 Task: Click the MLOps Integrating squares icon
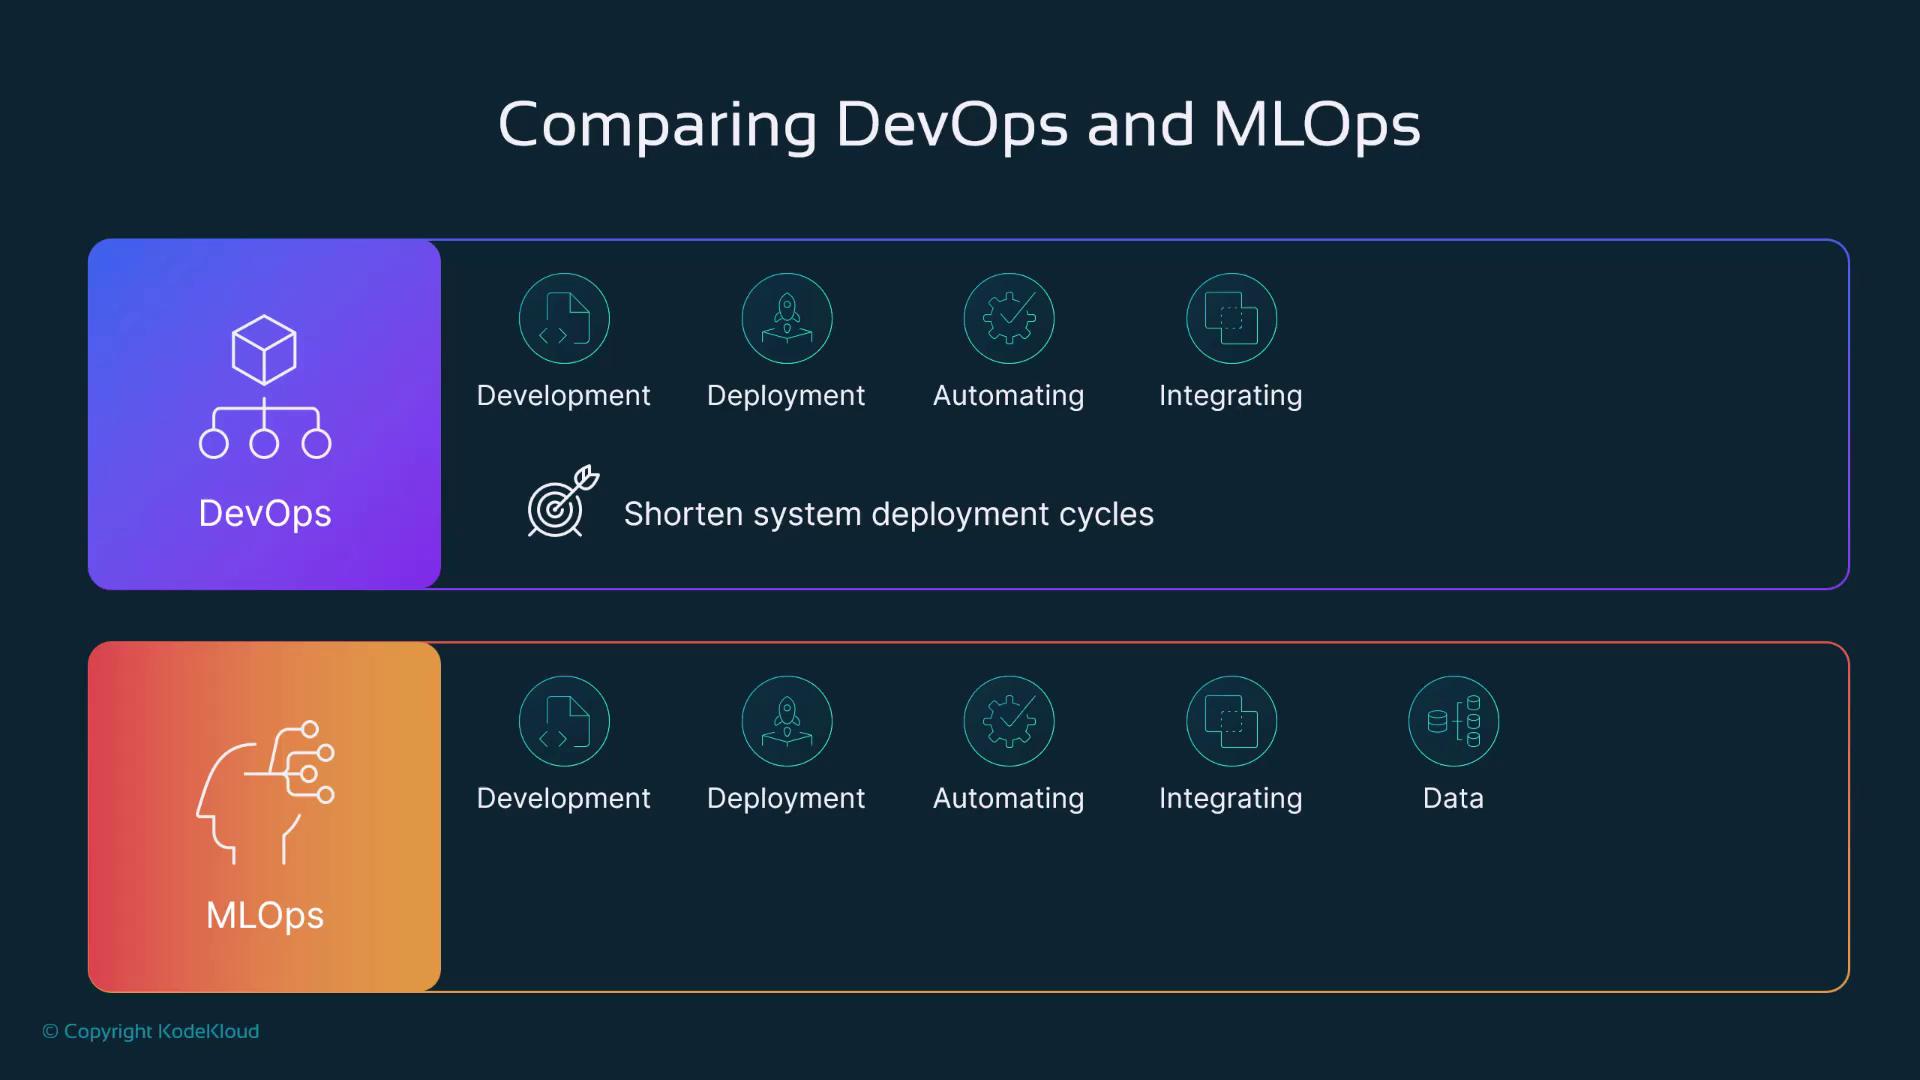(x=1231, y=721)
